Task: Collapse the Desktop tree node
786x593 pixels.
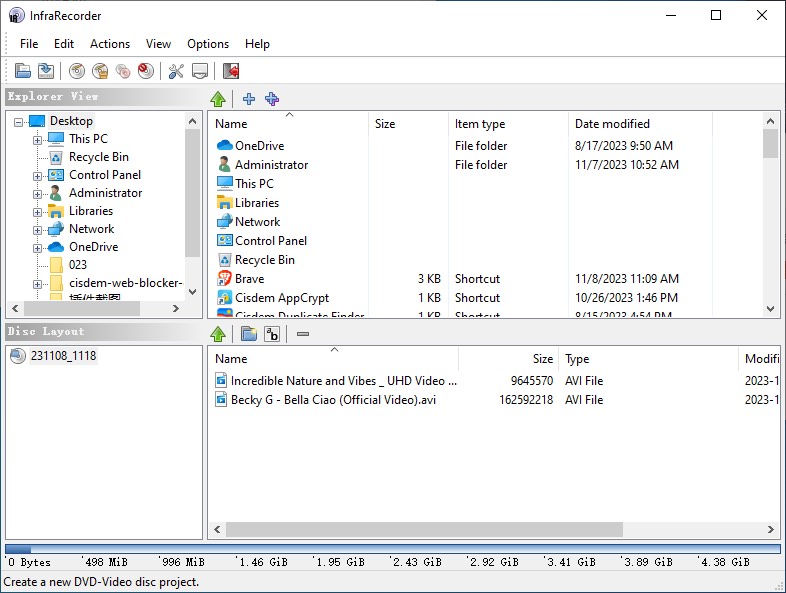Action: pyautogui.click(x=19, y=122)
